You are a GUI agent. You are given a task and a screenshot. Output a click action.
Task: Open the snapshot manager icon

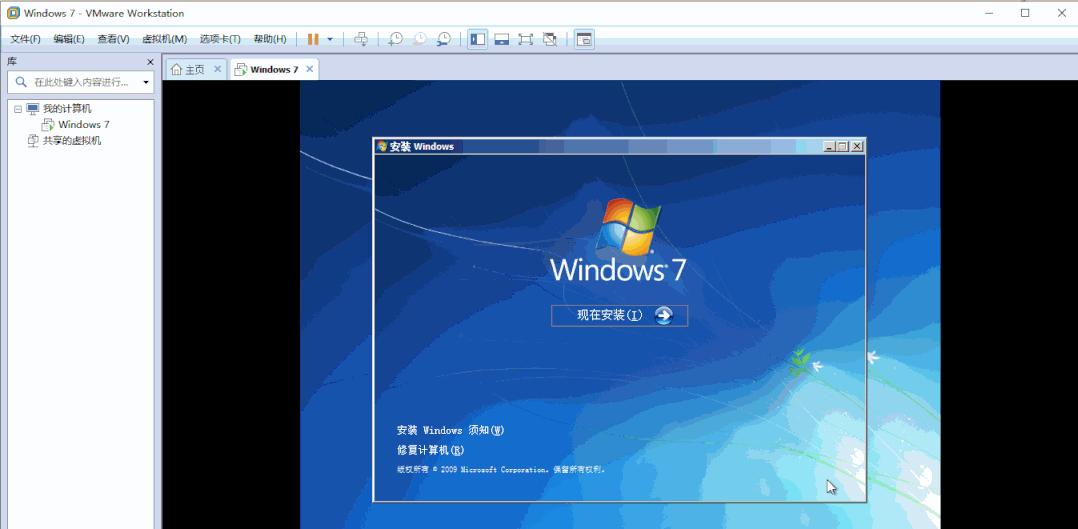click(444, 39)
